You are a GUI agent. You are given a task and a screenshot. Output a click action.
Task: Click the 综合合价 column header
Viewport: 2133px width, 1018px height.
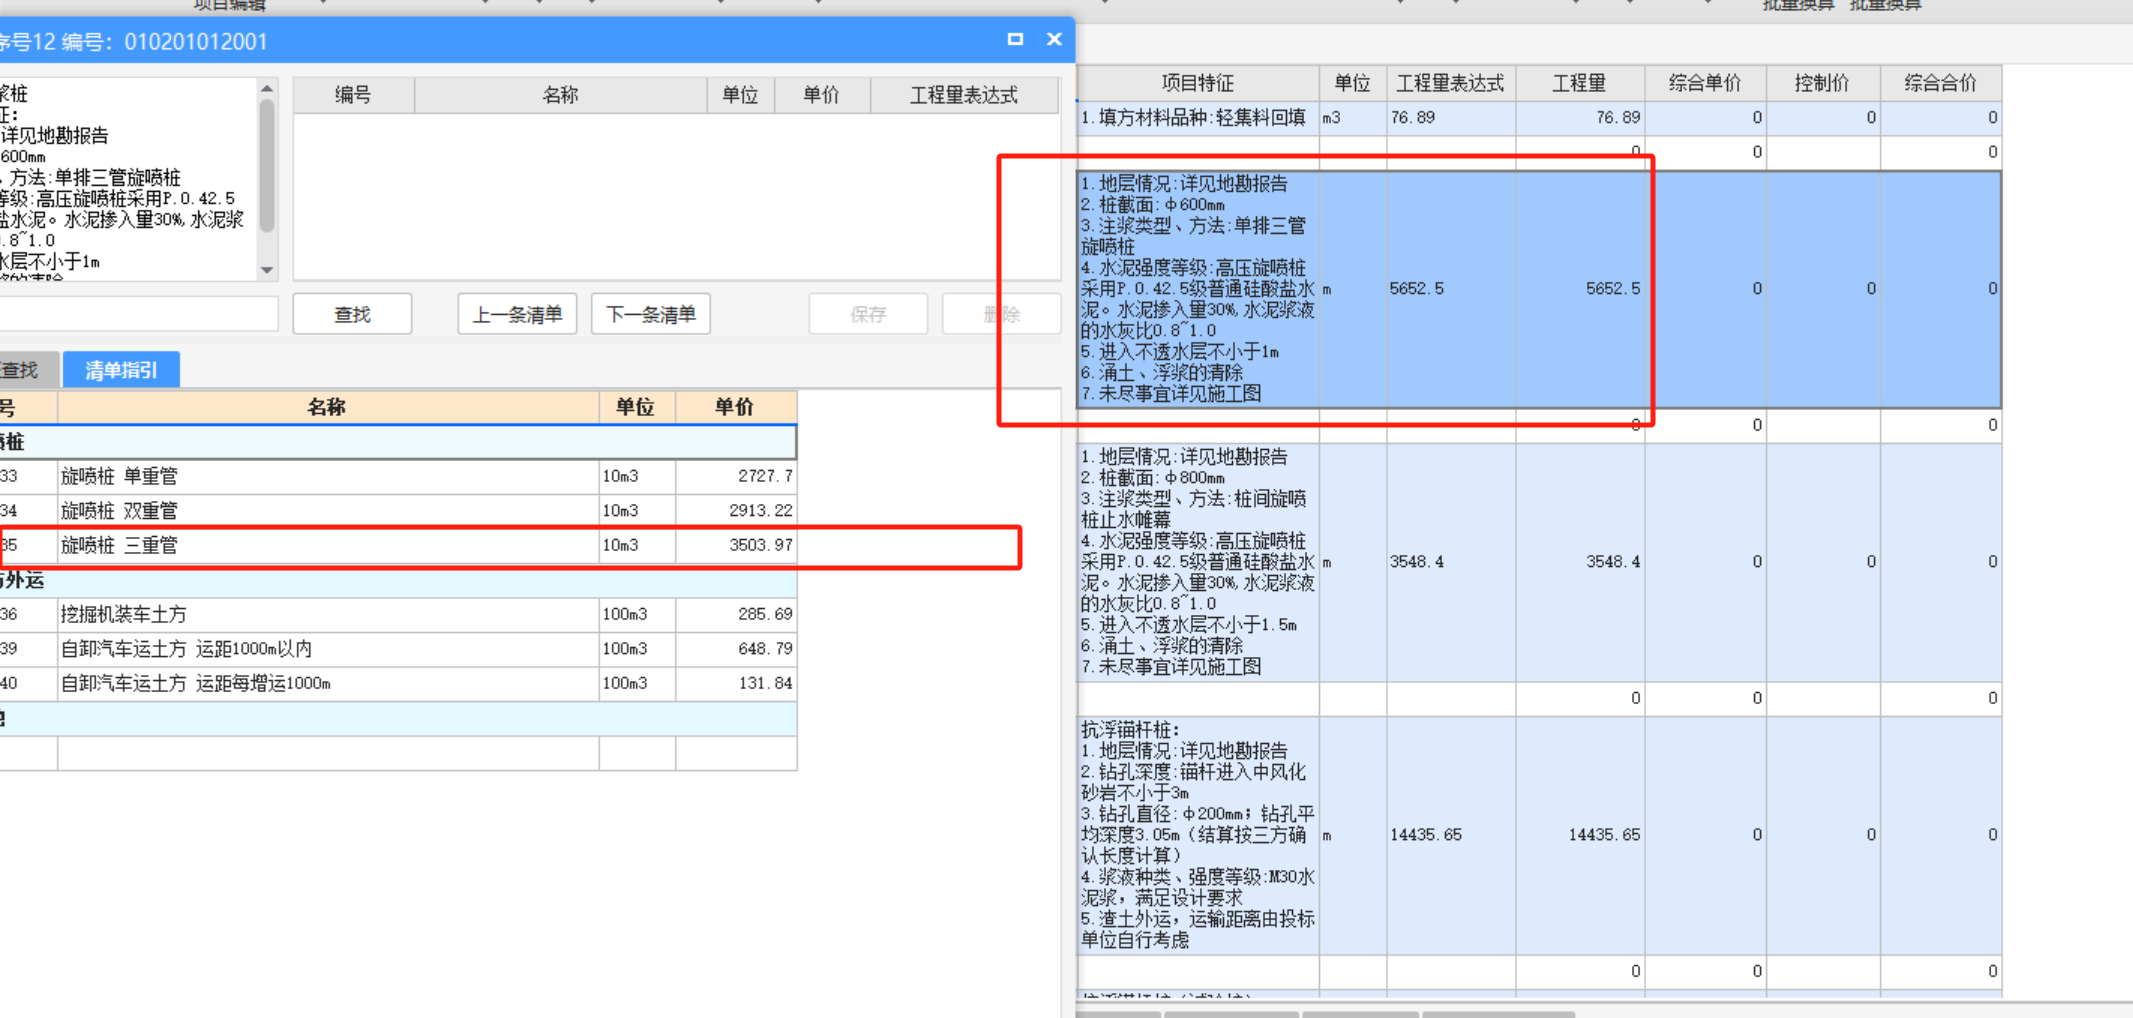click(1940, 83)
